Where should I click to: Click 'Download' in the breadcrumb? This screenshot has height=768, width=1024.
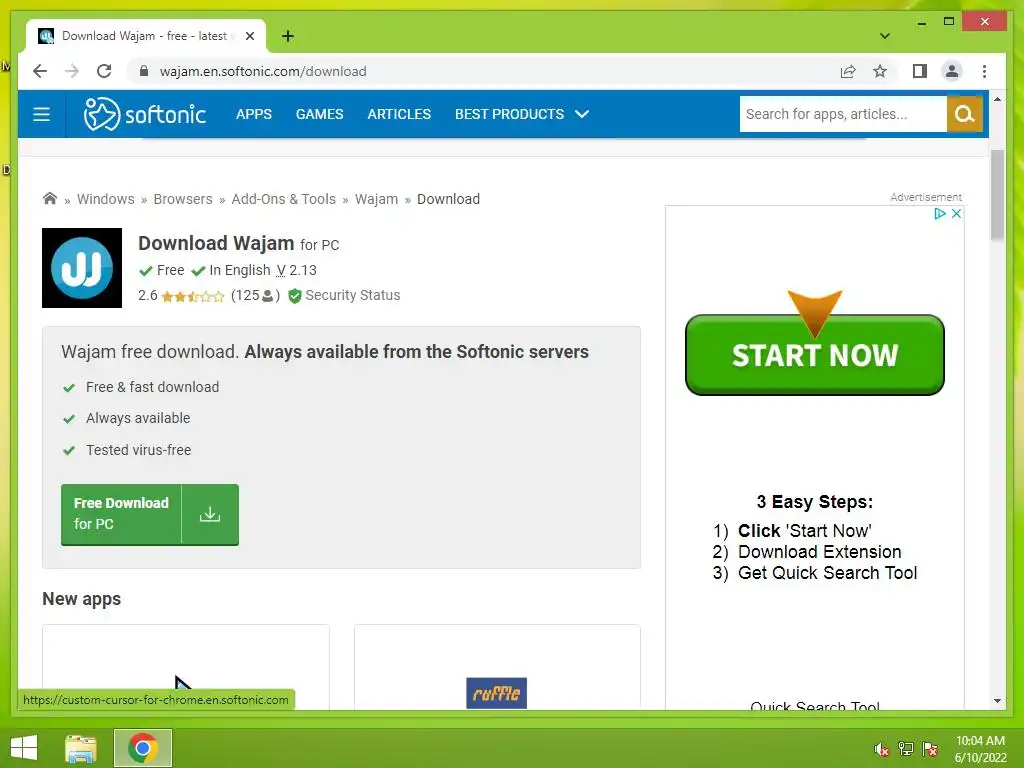click(448, 199)
